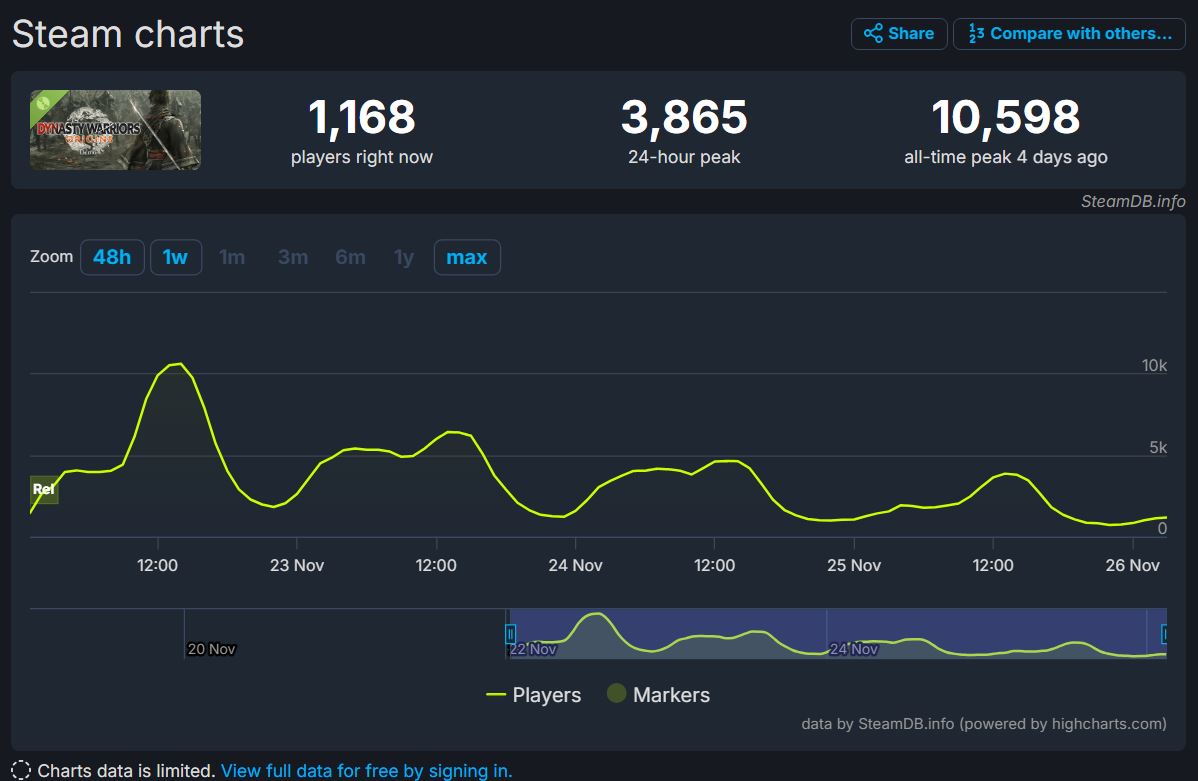The width and height of the screenshot is (1198, 781).
Task: Set chart zoom to 48h
Action: (112, 257)
